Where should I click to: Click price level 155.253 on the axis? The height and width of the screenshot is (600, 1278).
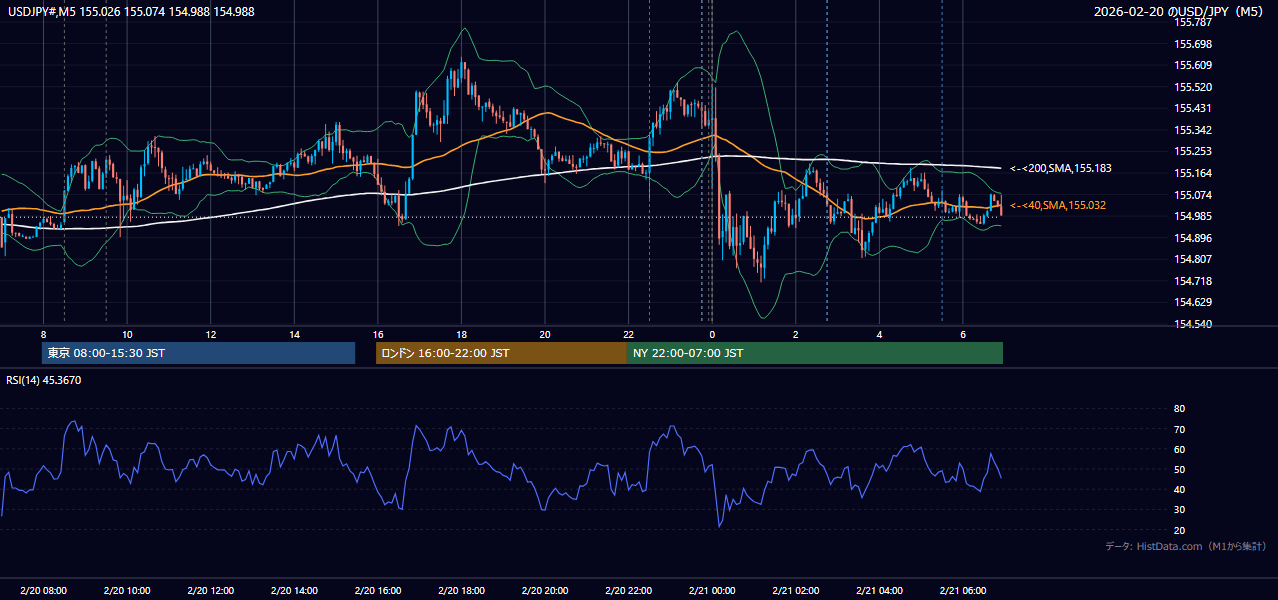1193,151
